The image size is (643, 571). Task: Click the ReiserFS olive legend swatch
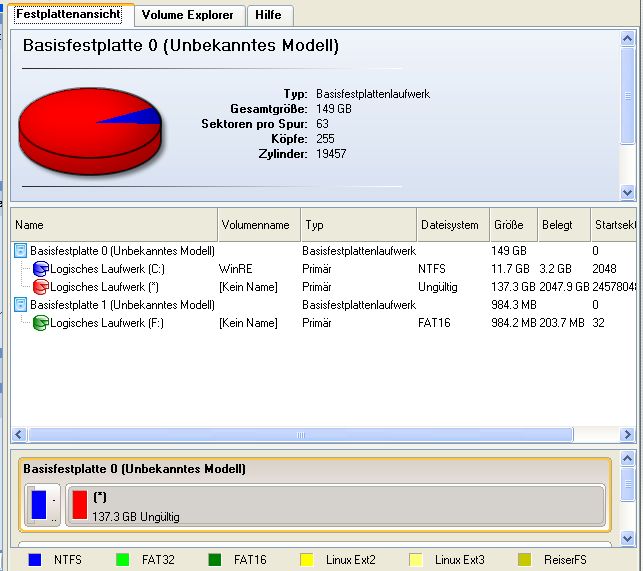[x=524, y=560]
